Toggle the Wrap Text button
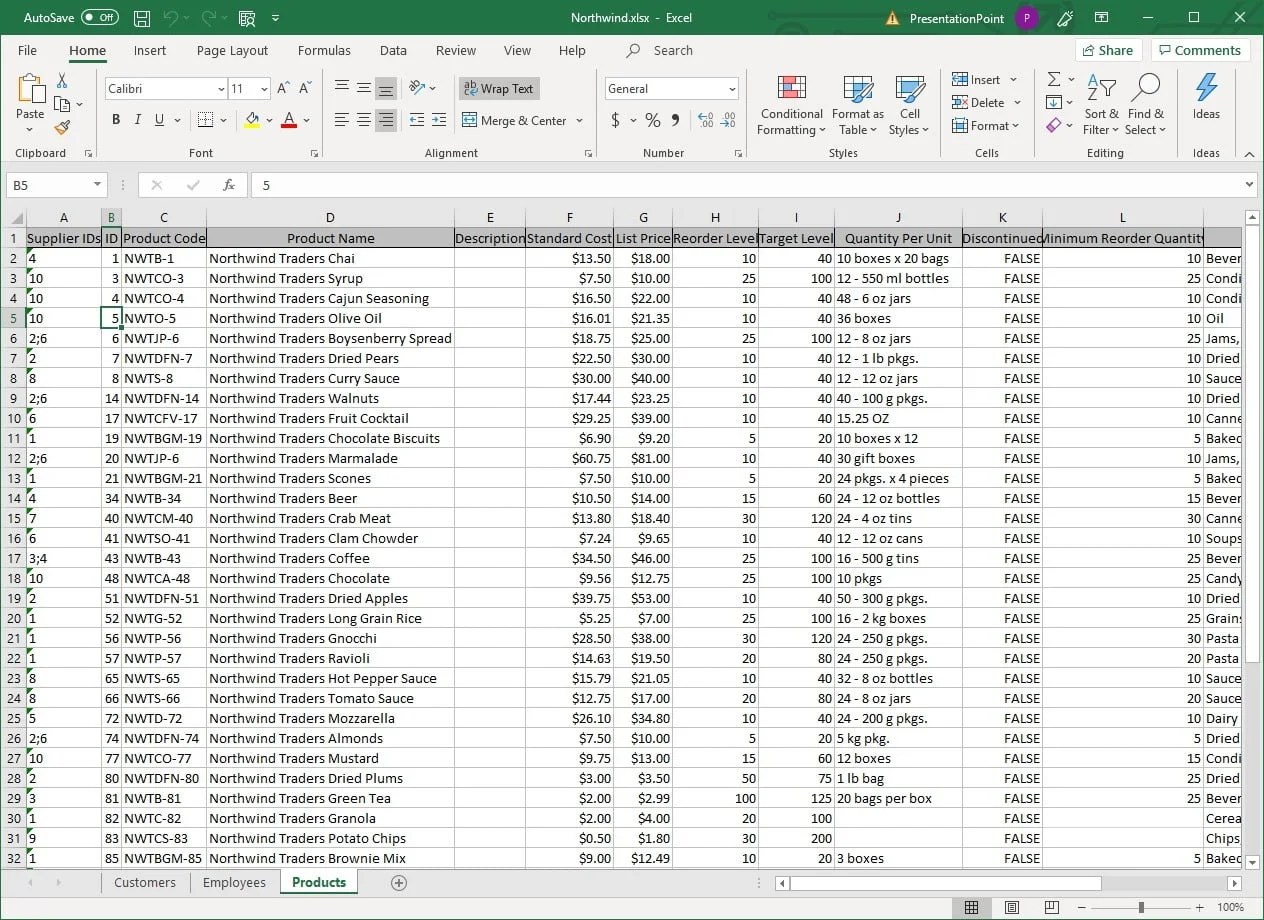 499,88
